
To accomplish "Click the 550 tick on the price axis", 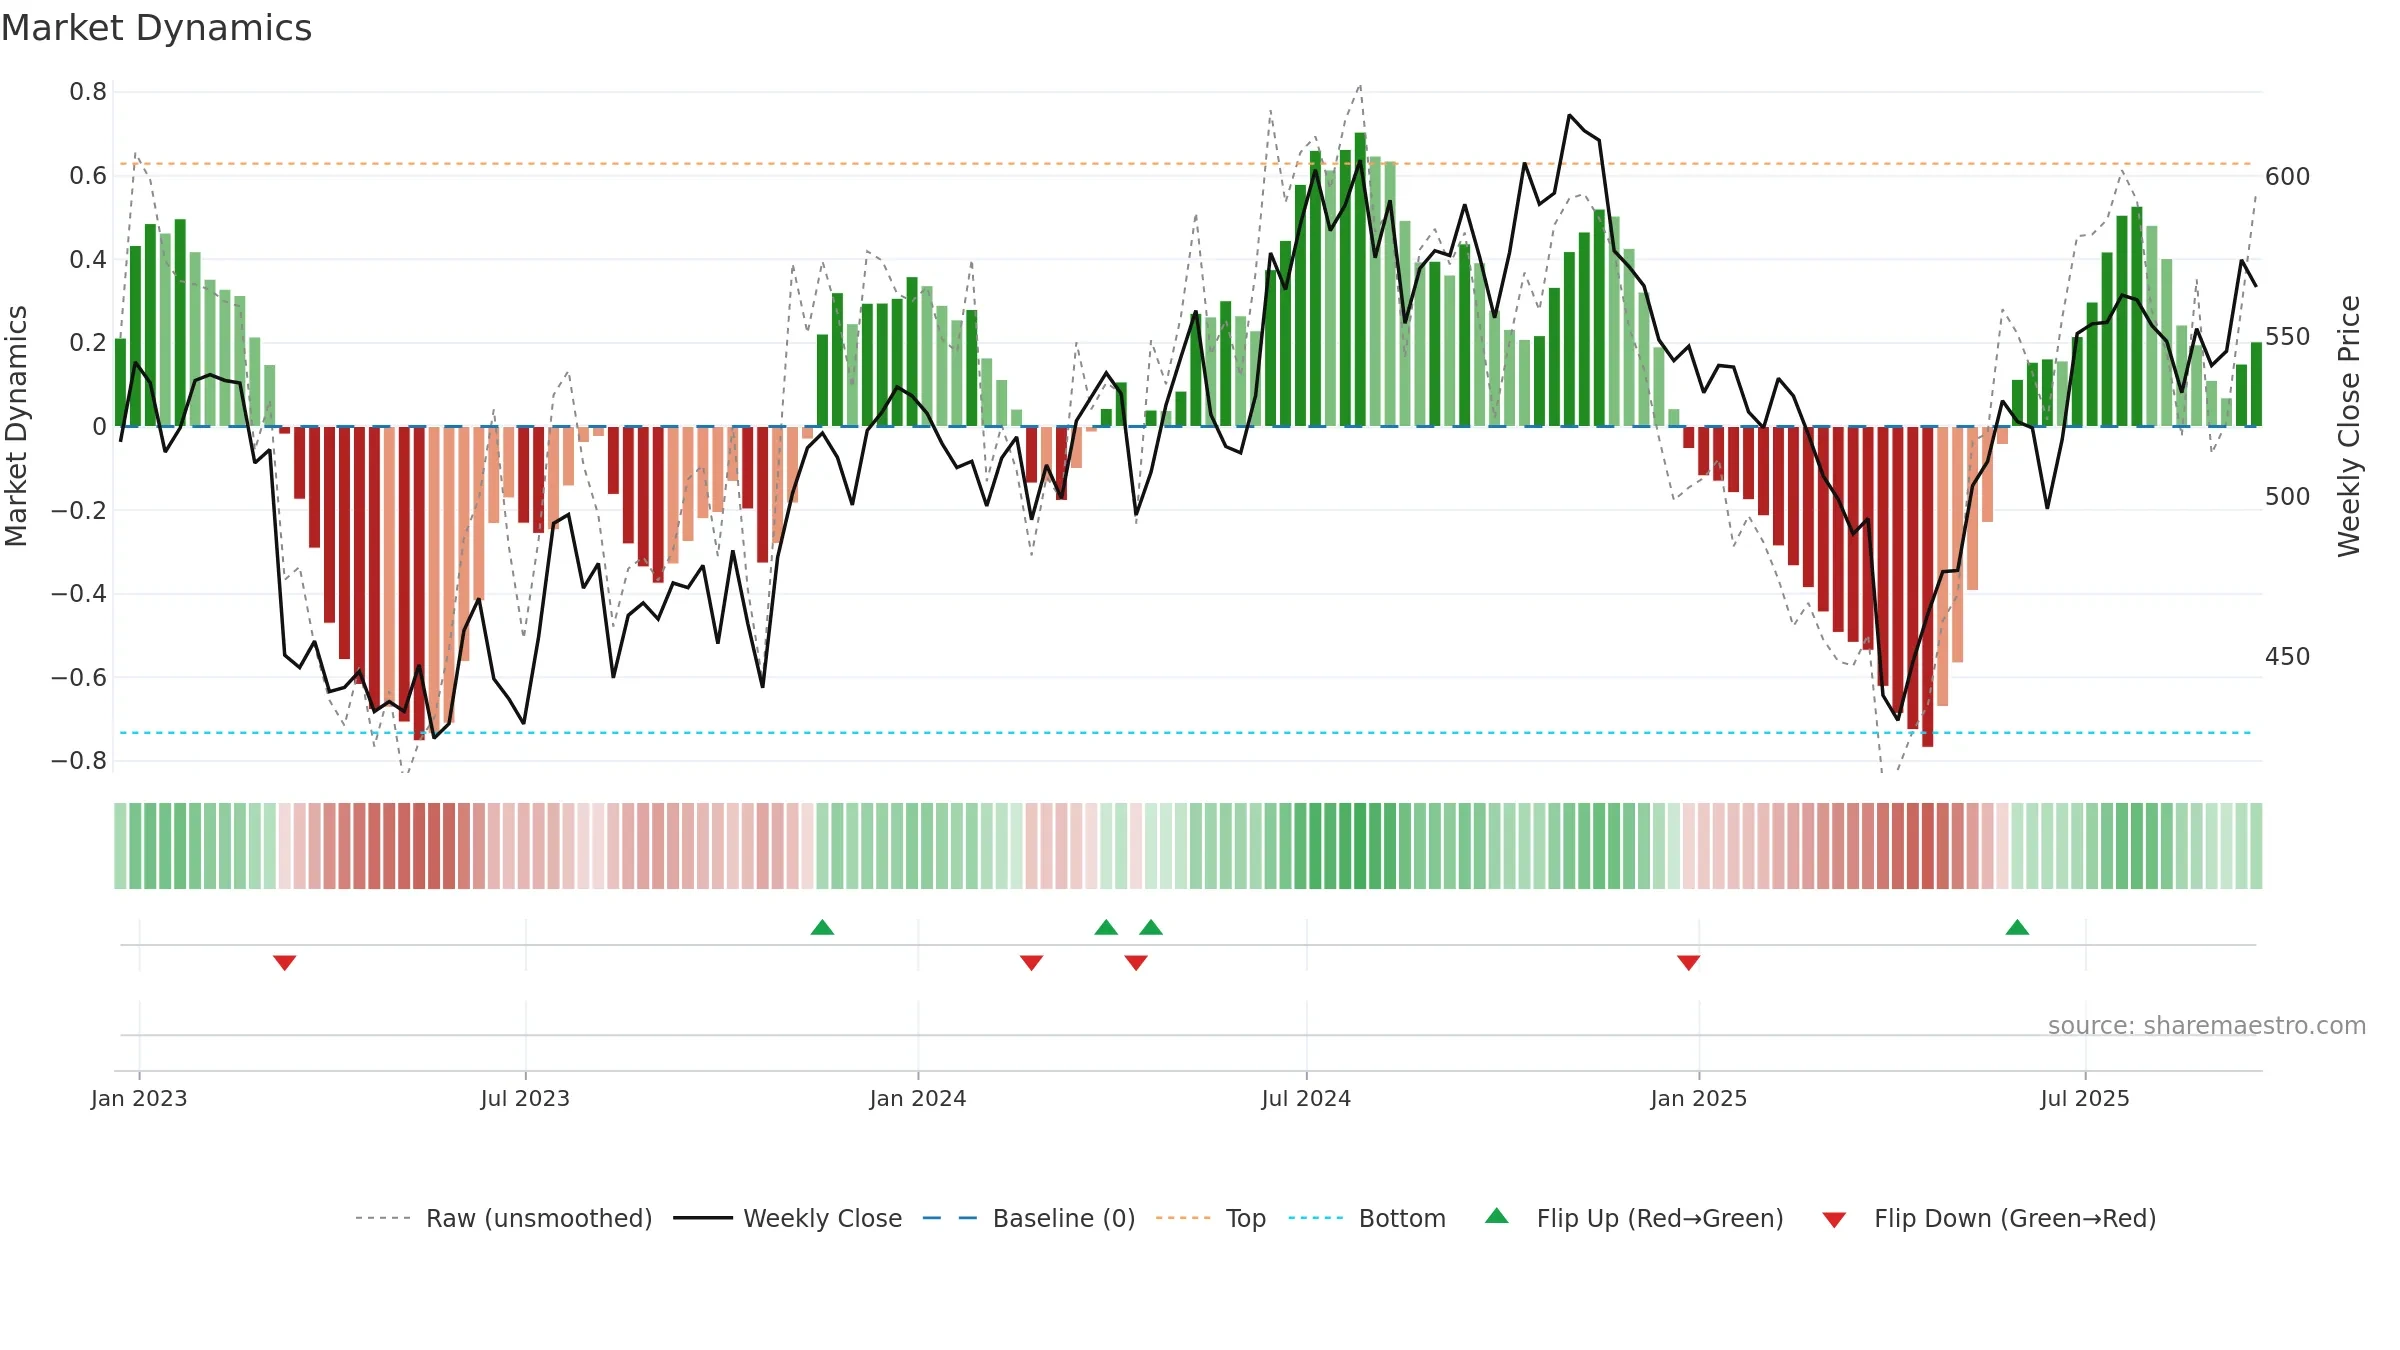I will [2287, 337].
